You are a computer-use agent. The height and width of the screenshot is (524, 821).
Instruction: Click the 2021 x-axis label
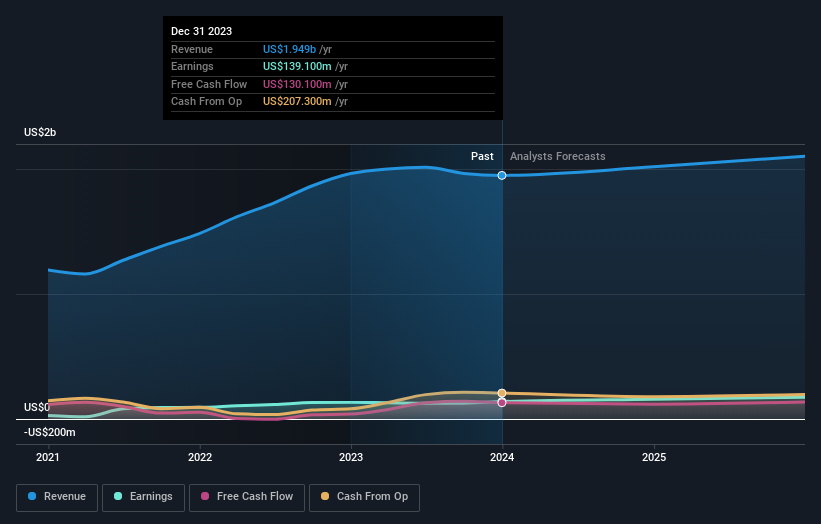click(48, 458)
